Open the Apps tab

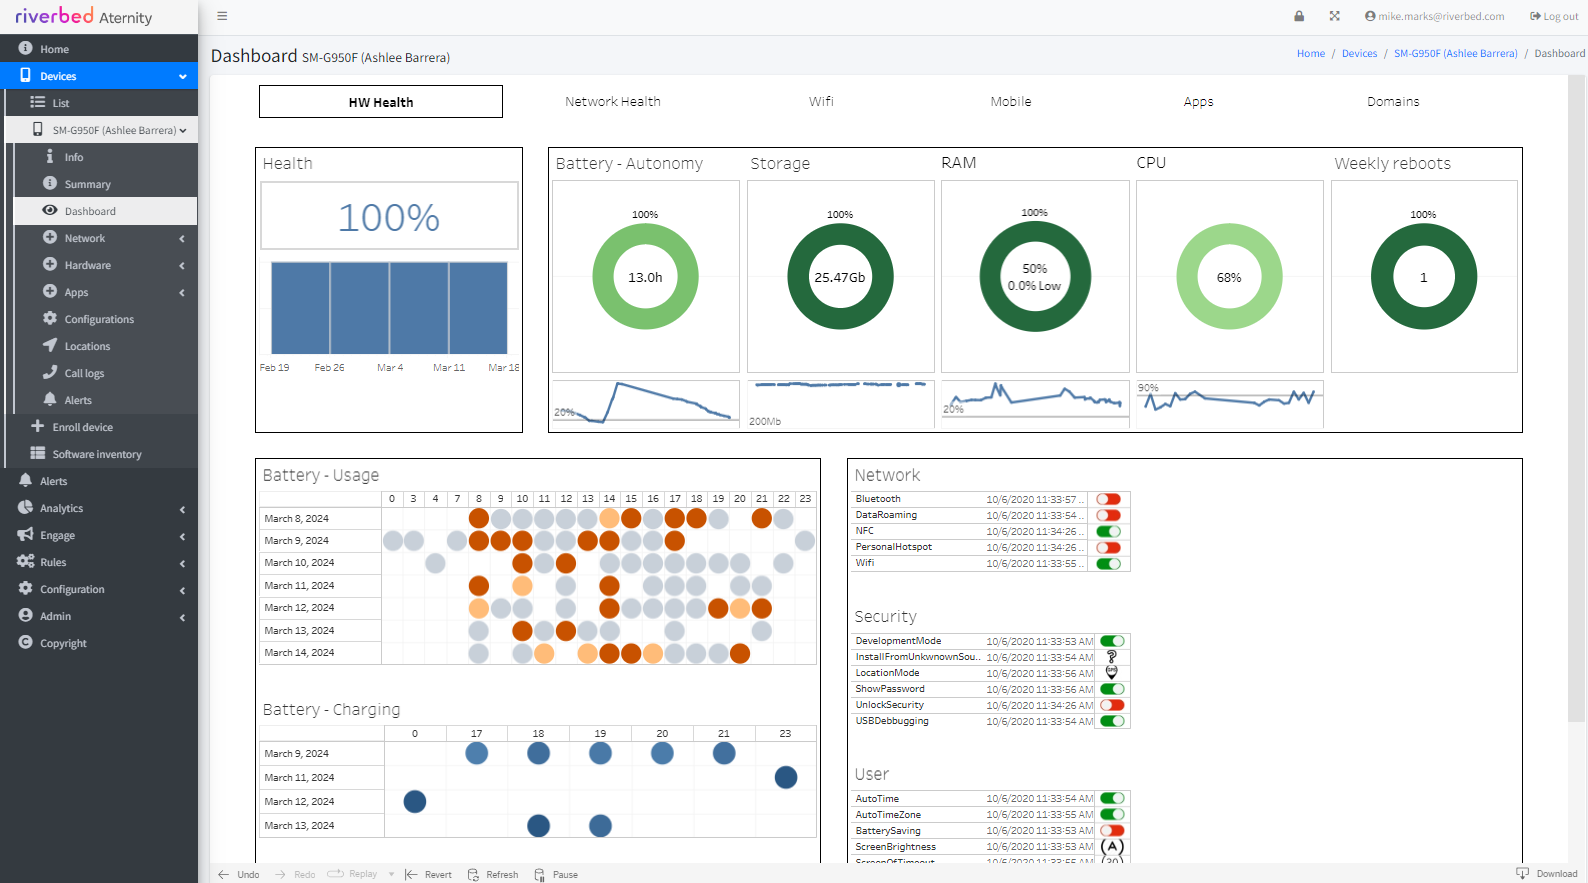point(1198,102)
